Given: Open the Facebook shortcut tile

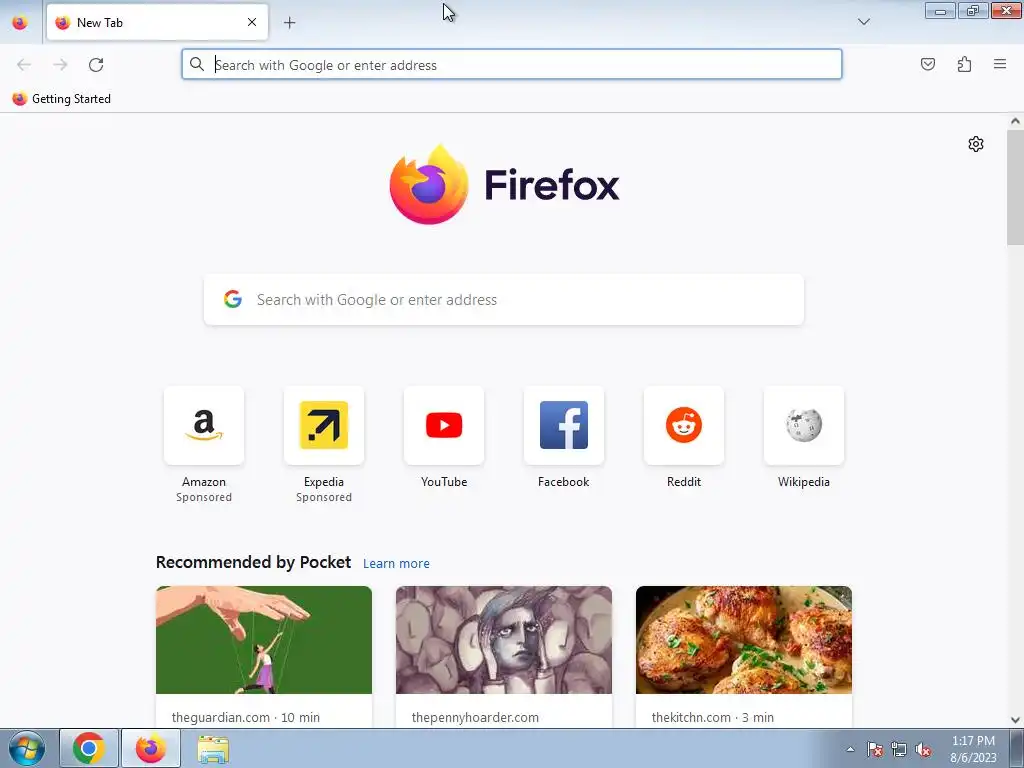Looking at the screenshot, I should (x=564, y=425).
